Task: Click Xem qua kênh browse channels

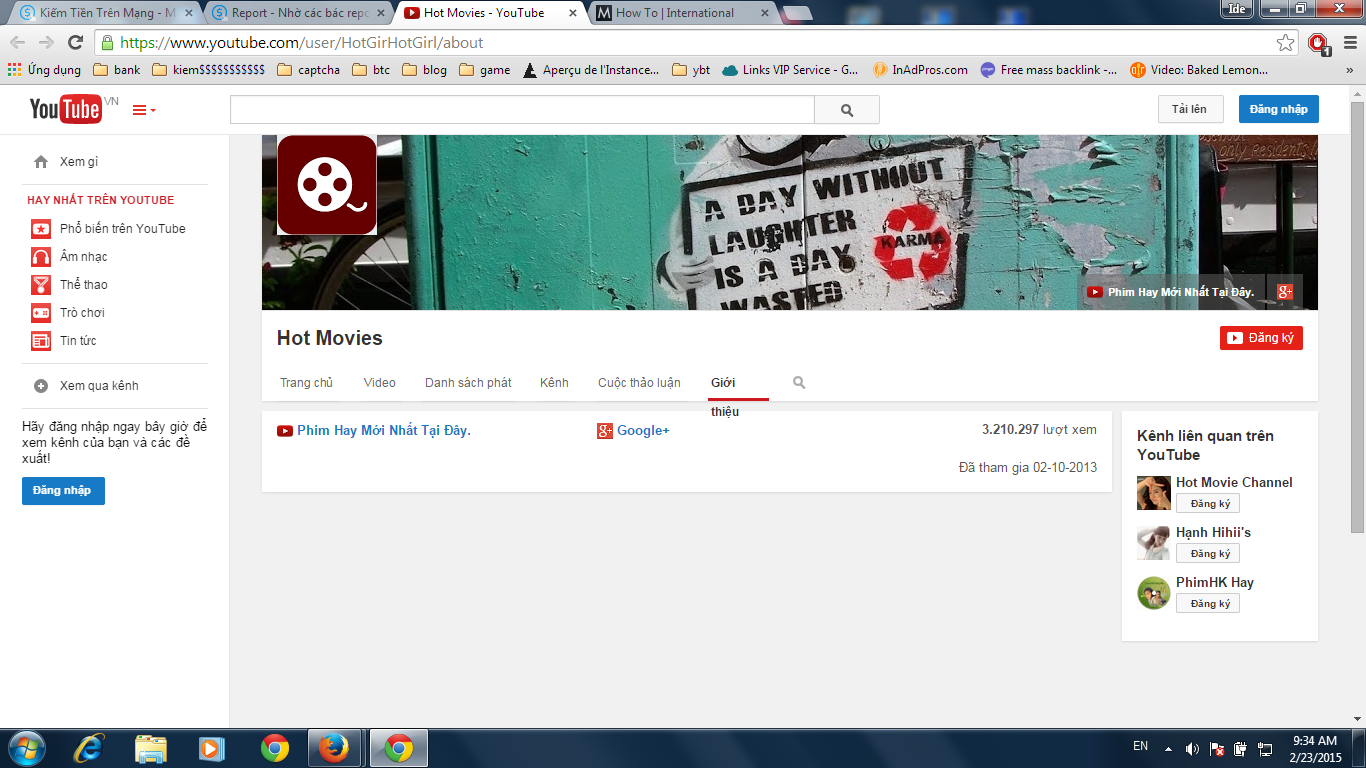Action: point(86,386)
